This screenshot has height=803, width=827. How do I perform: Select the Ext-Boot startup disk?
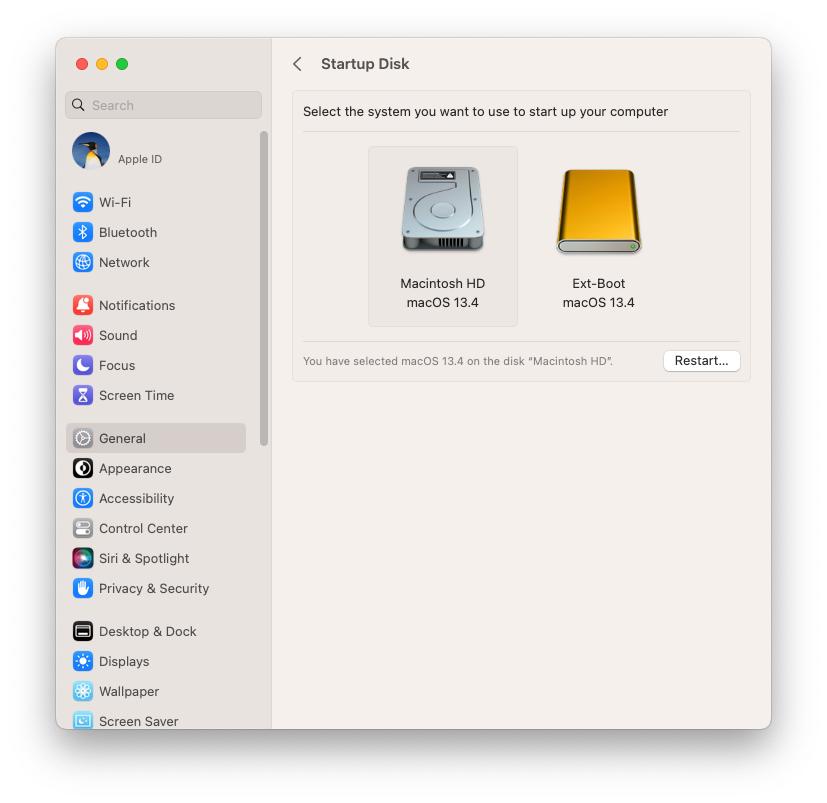[x=597, y=236]
